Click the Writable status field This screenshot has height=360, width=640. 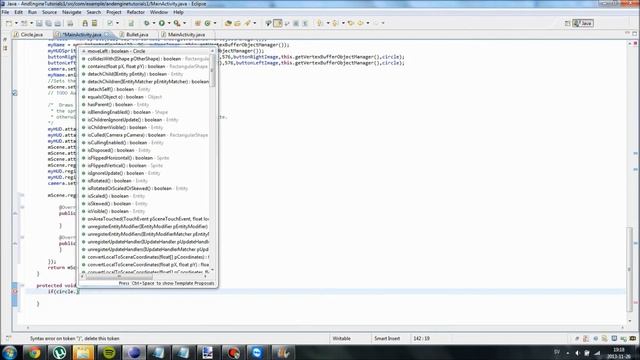point(341,338)
